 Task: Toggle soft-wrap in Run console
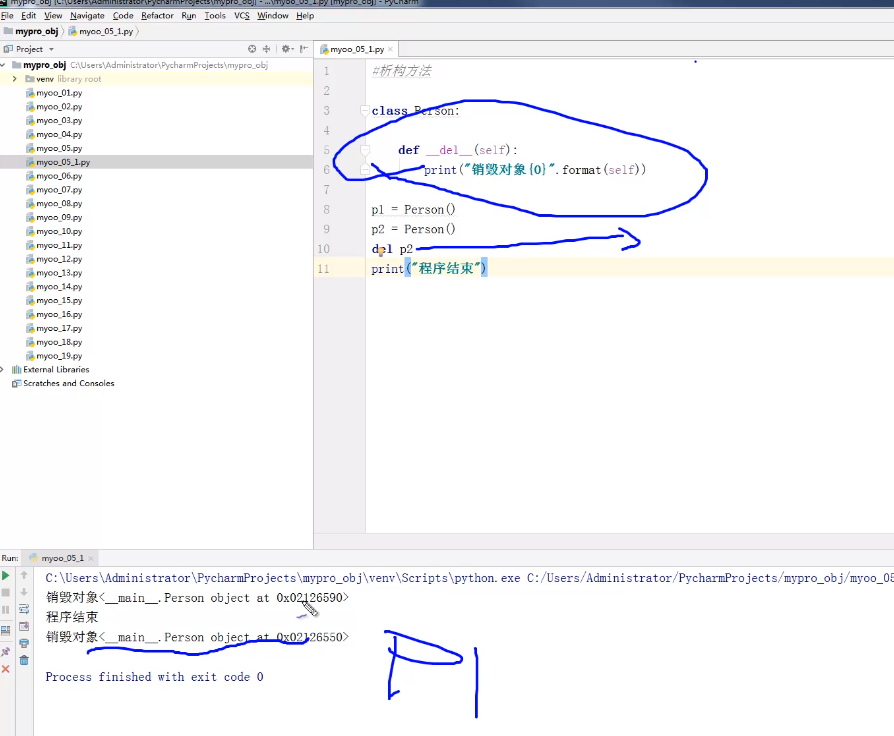[x=24, y=609]
